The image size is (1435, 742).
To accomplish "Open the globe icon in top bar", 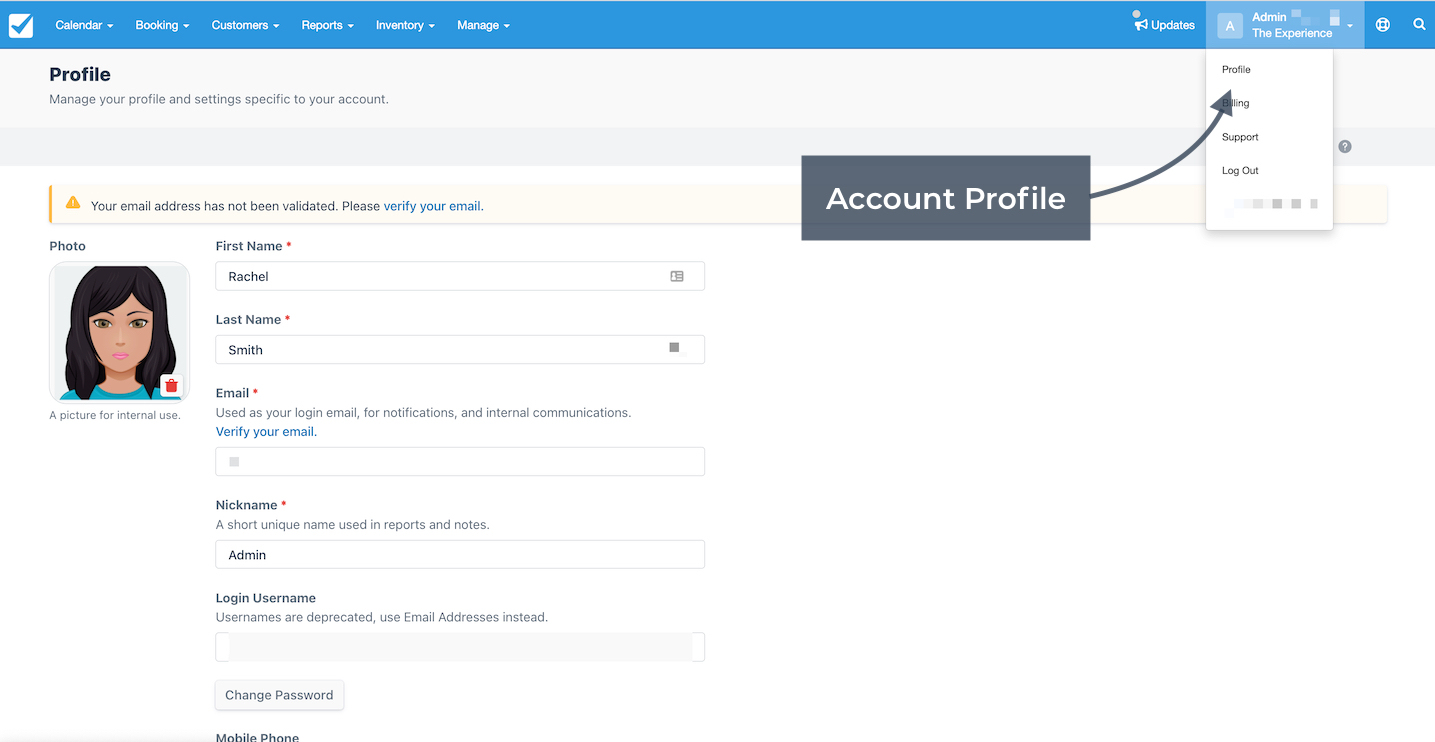I will pyautogui.click(x=1383, y=25).
